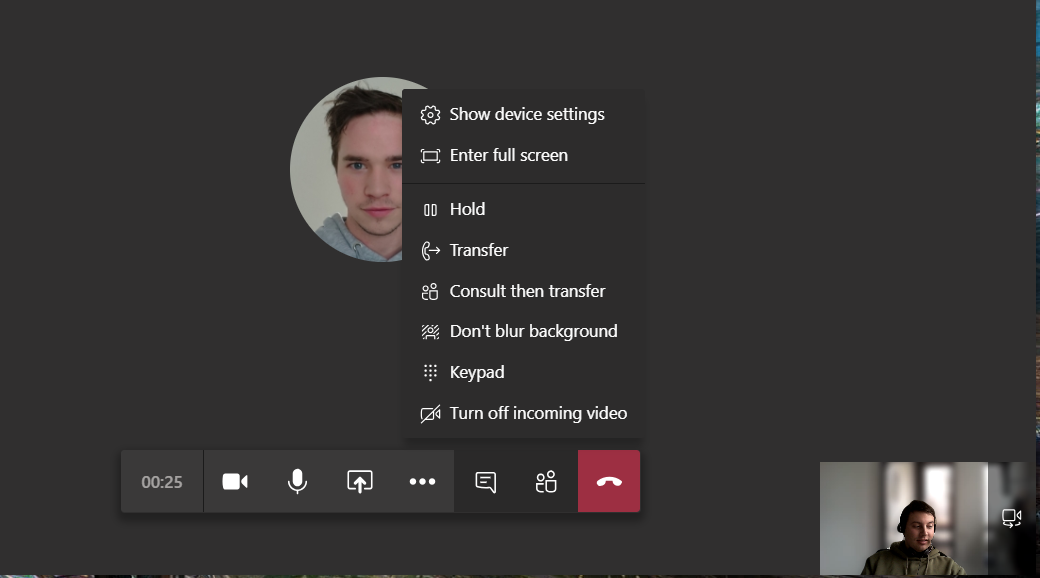Show participants panel
1040x578 pixels.
point(546,482)
